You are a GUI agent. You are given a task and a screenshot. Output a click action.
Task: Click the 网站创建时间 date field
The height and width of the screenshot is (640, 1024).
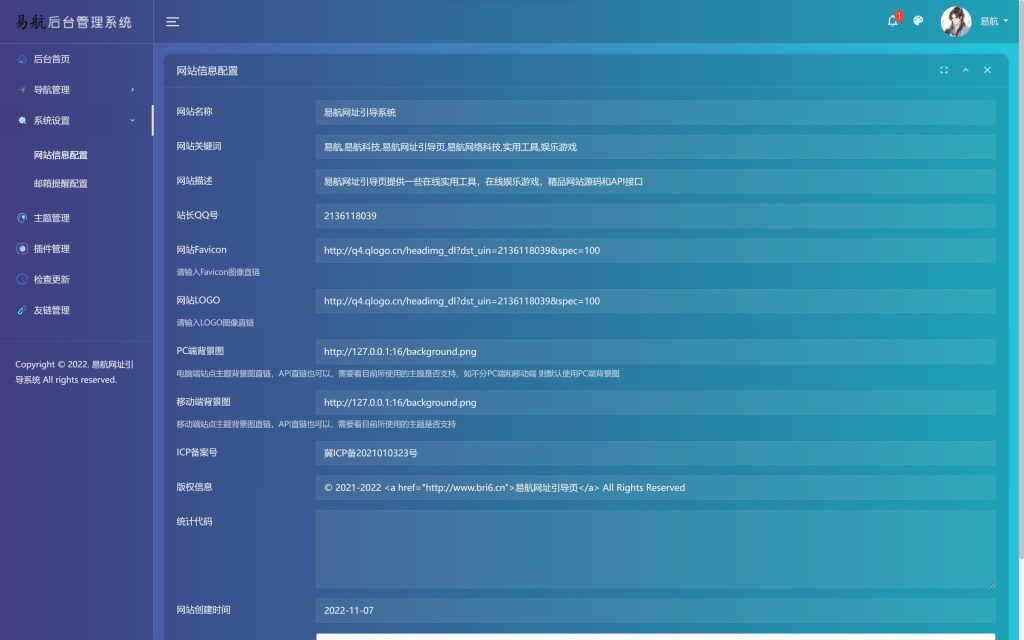tap(655, 610)
